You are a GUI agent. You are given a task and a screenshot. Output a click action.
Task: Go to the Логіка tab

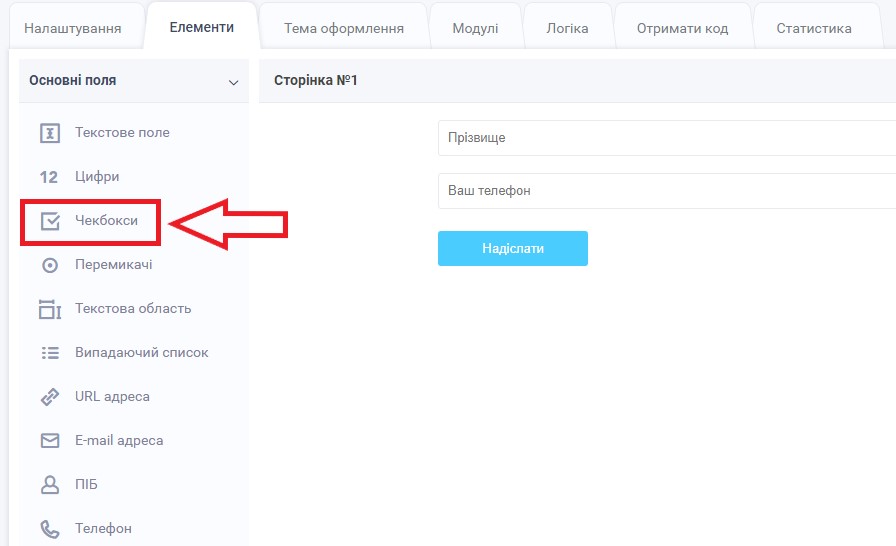pyautogui.click(x=567, y=28)
